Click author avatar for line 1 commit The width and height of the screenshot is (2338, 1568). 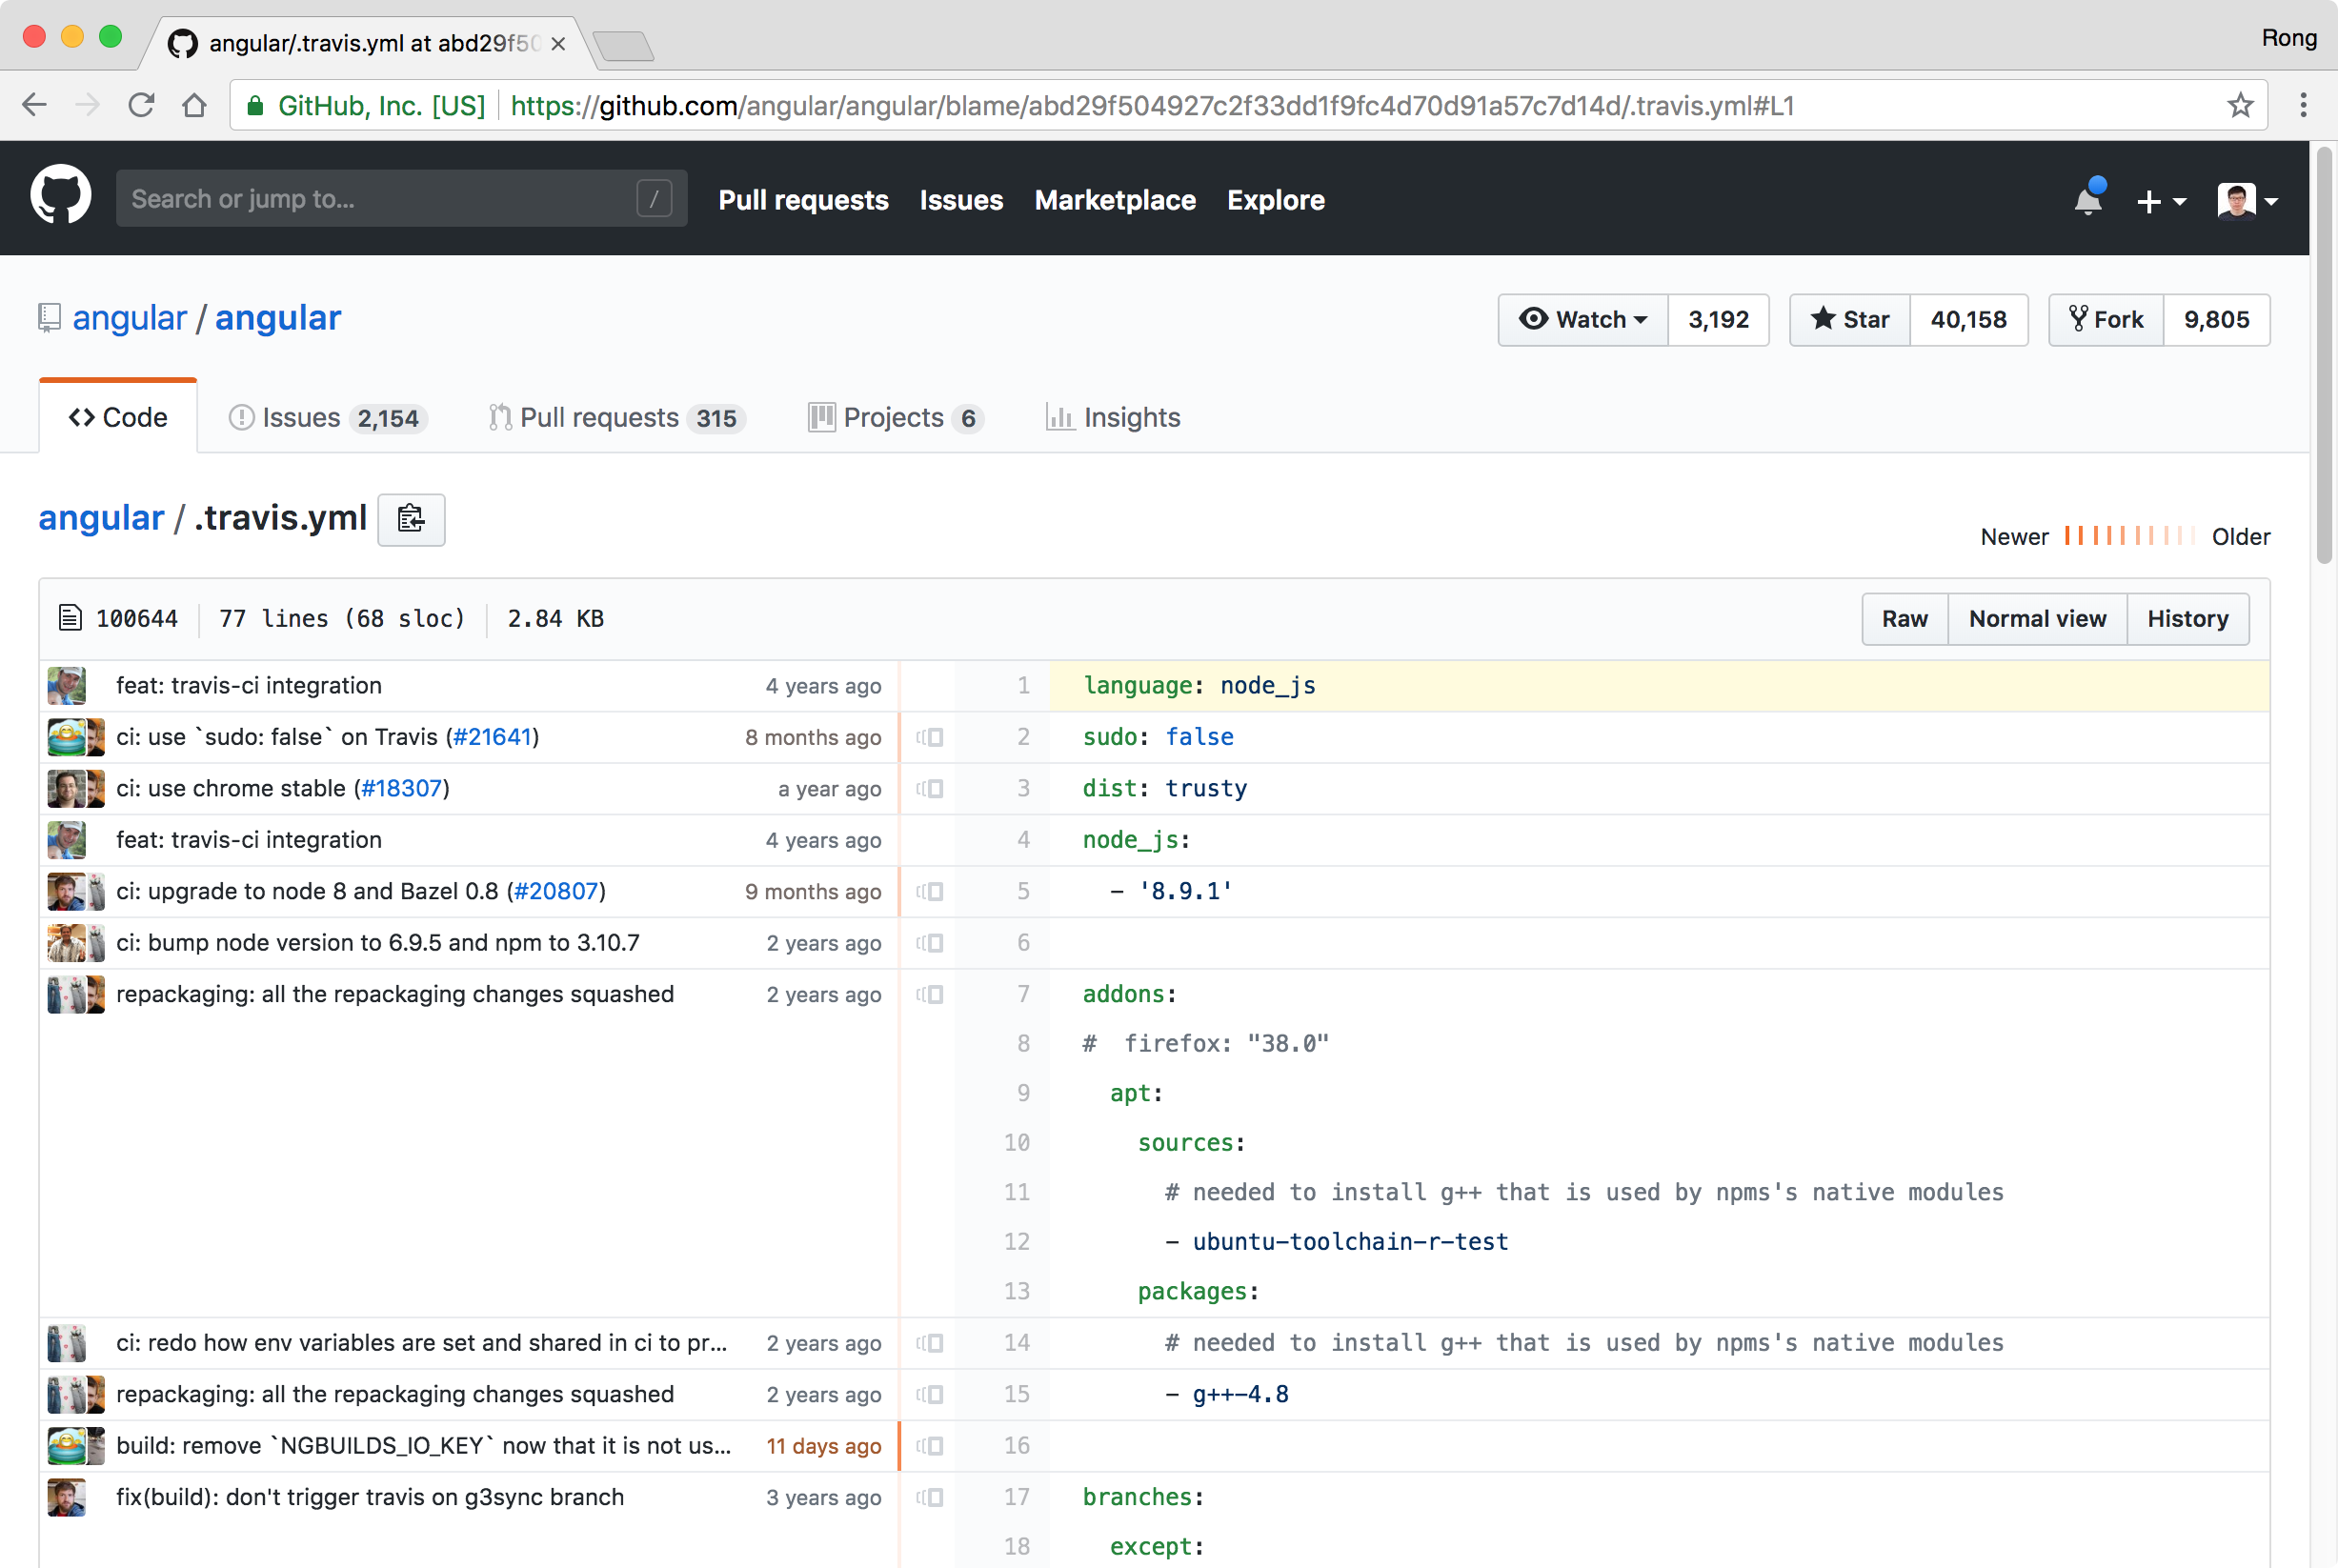(x=67, y=686)
